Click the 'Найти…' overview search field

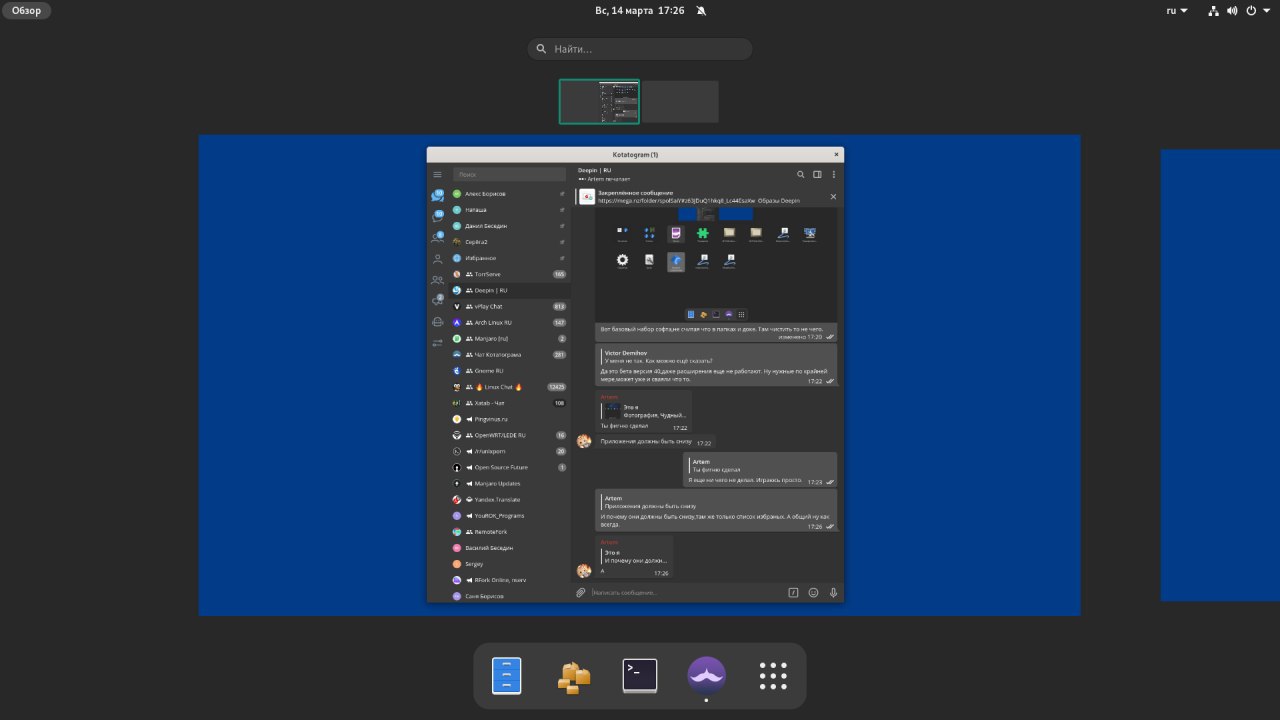640,49
